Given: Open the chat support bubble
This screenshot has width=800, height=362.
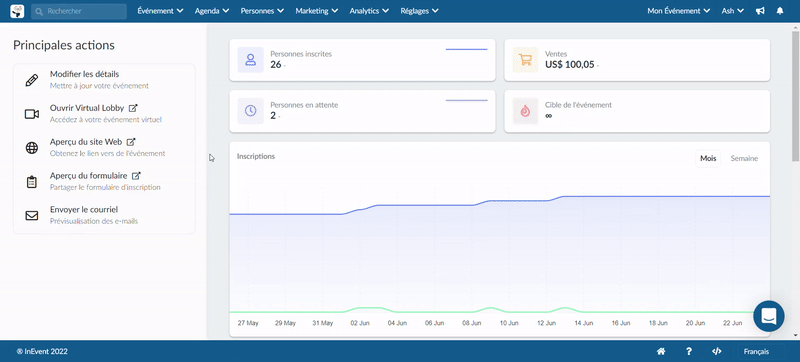Looking at the screenshot, I should (769, 316).
